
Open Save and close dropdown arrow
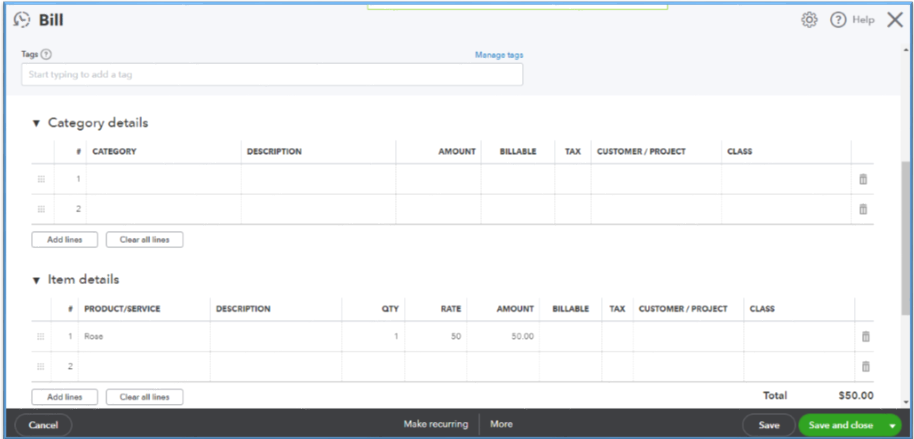pos(892,425)
